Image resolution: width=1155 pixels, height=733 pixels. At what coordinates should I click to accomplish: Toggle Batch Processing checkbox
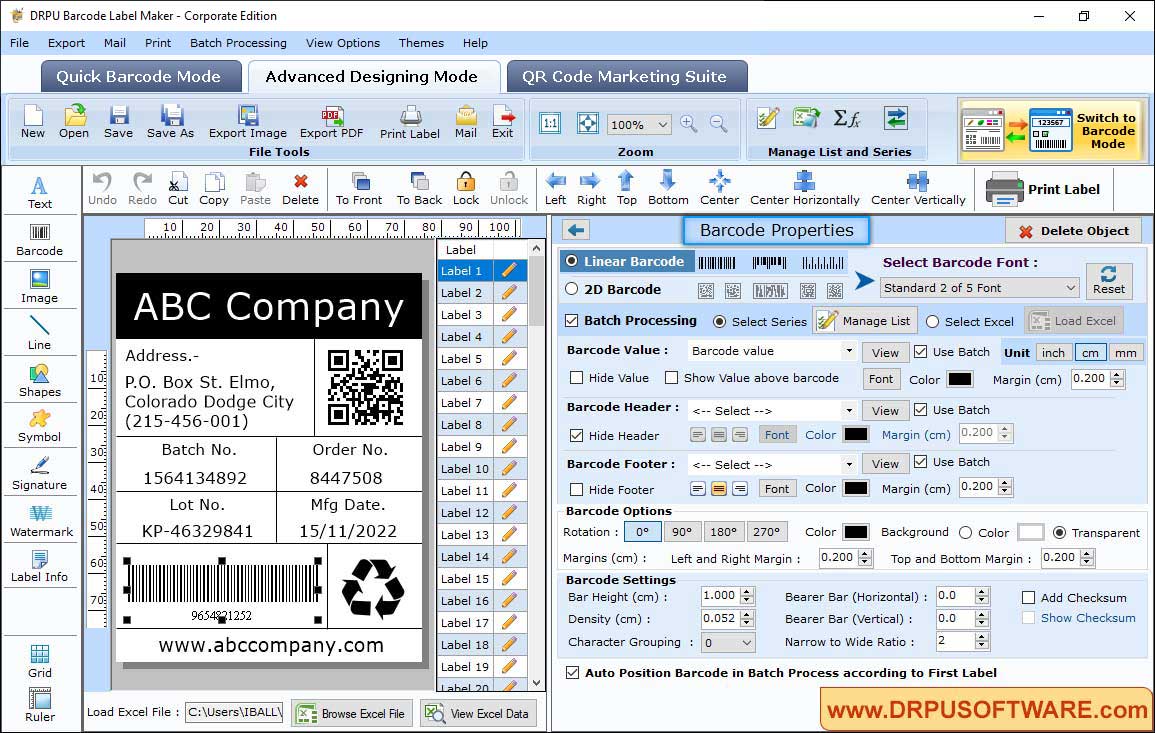(572, 320)
